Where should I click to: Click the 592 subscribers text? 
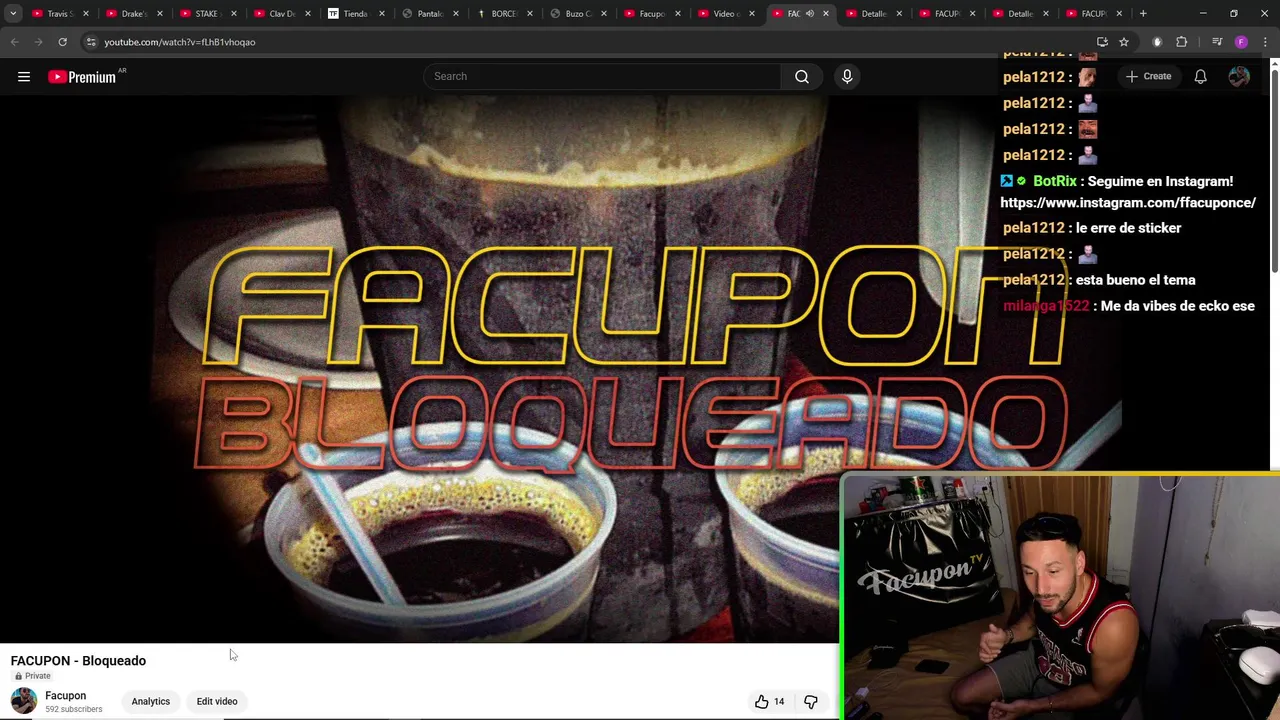point(74,709)
